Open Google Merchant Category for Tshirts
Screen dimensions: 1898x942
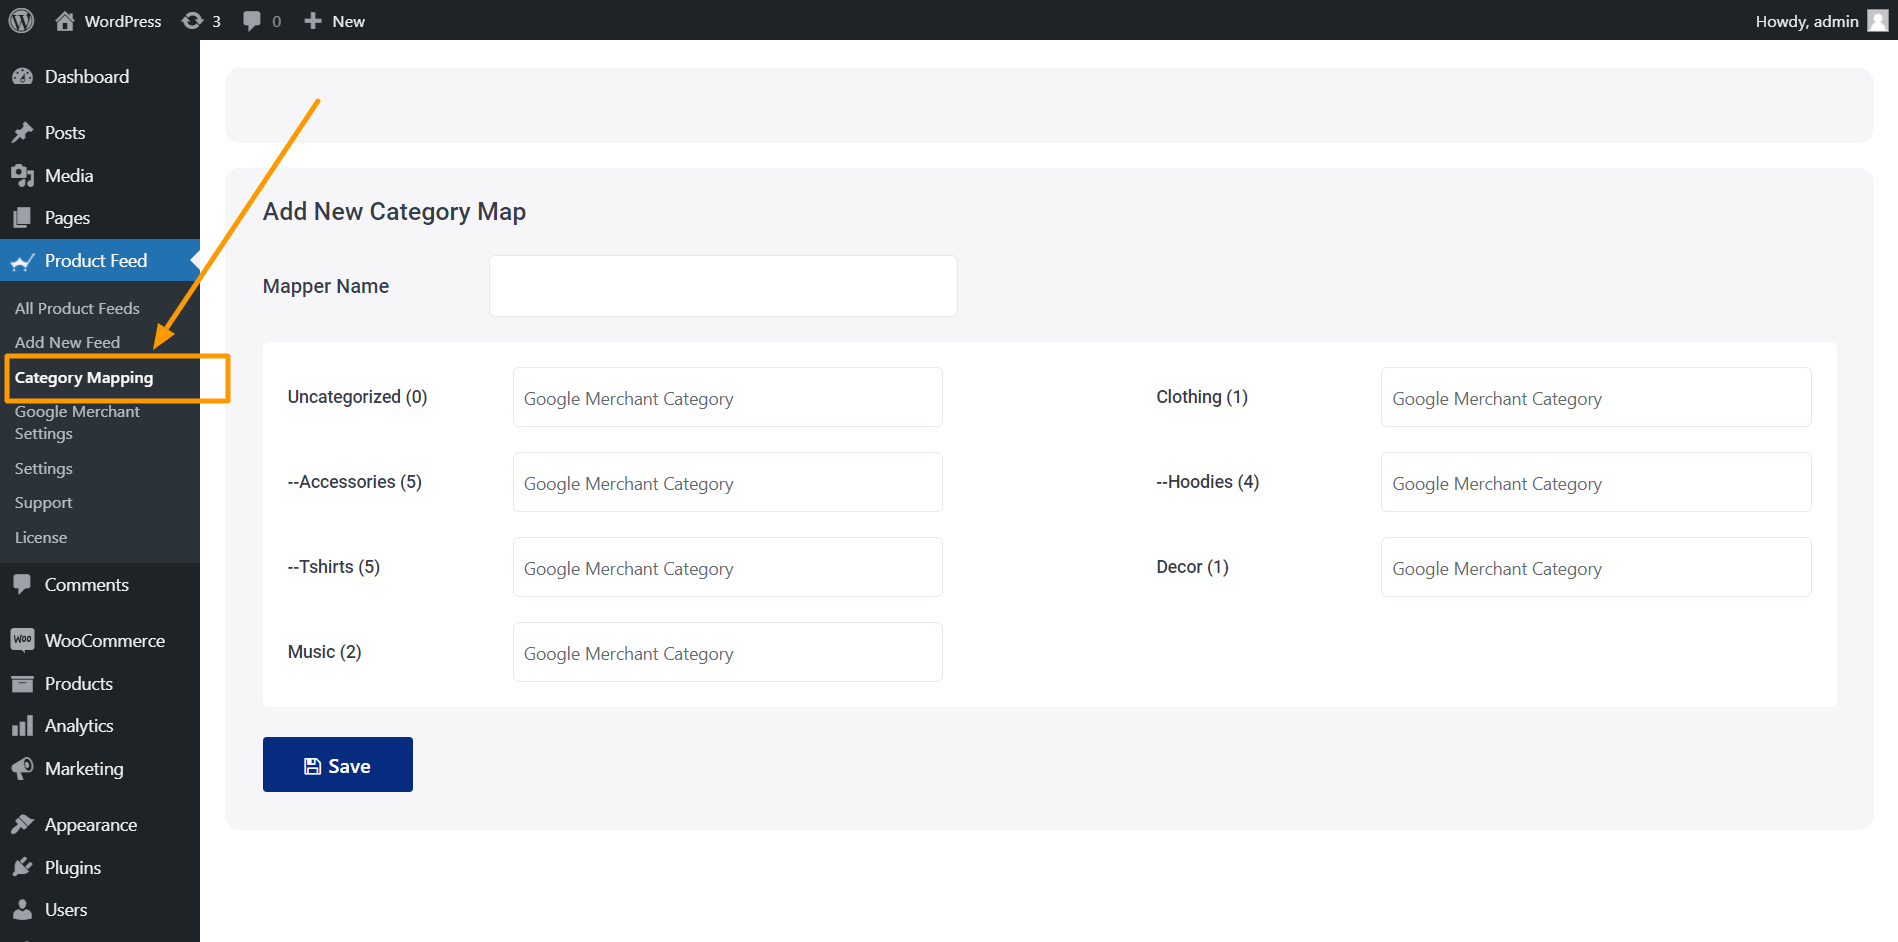pyautogui.click(x=728, y=567)
